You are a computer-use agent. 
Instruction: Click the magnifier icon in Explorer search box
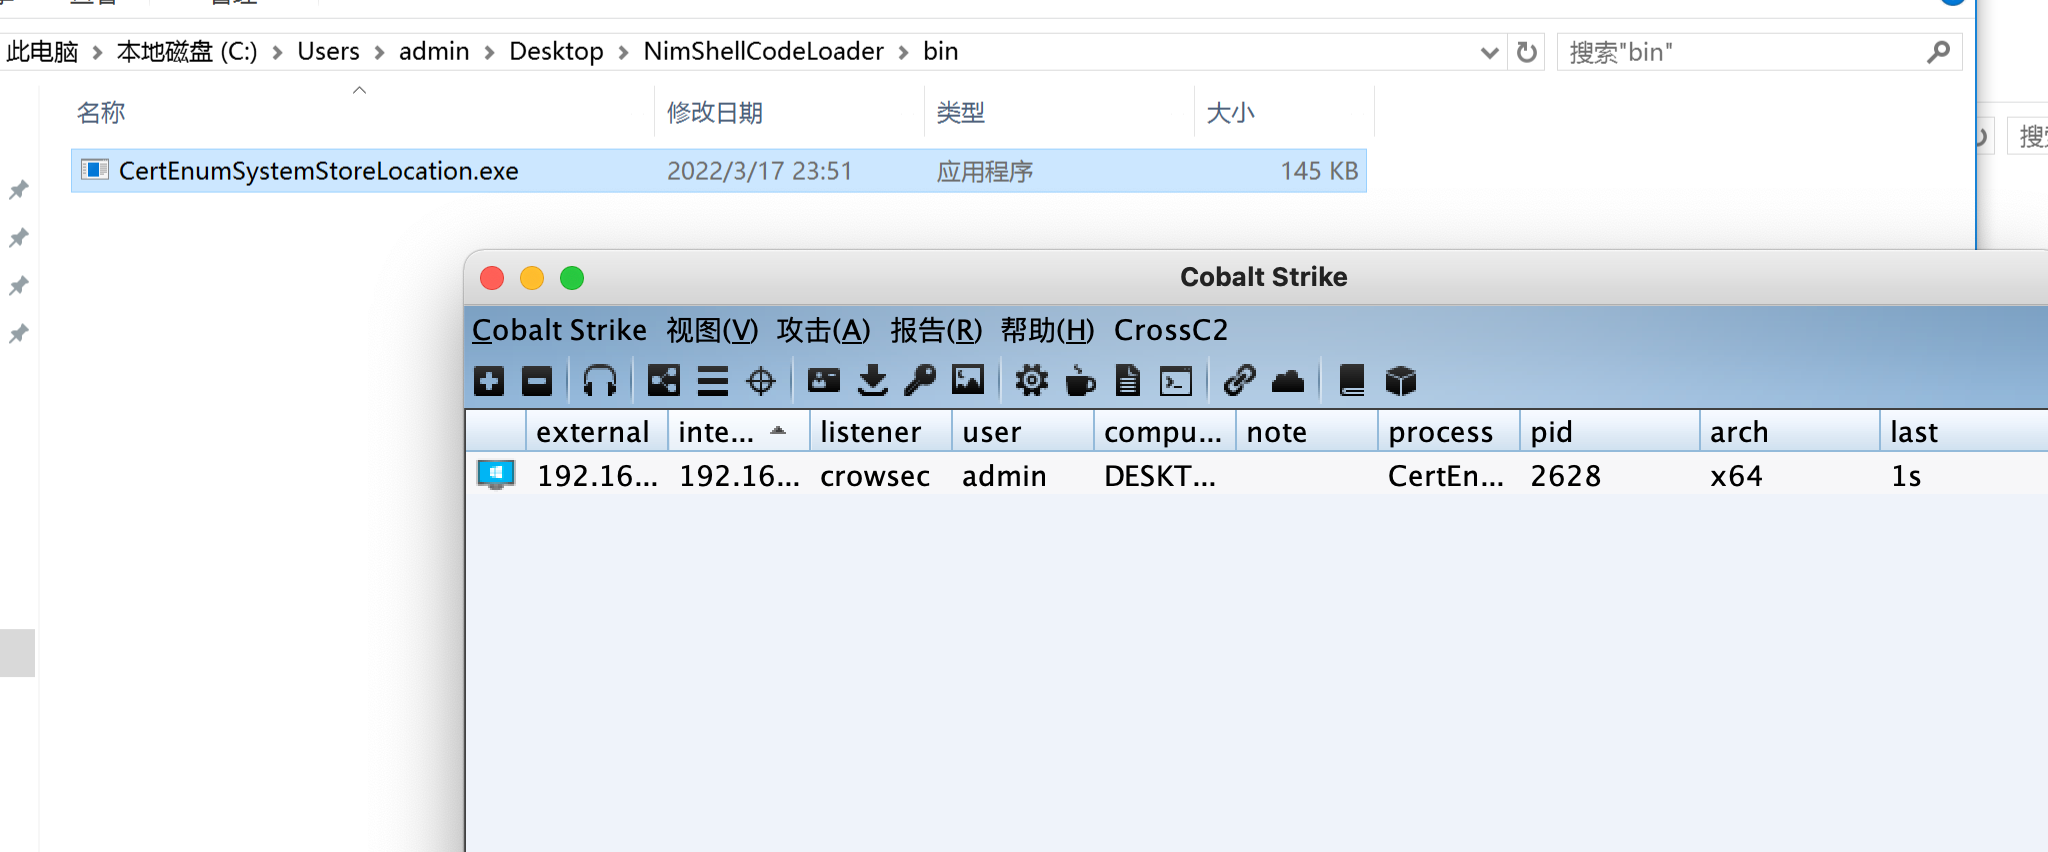pos(1938,52)
